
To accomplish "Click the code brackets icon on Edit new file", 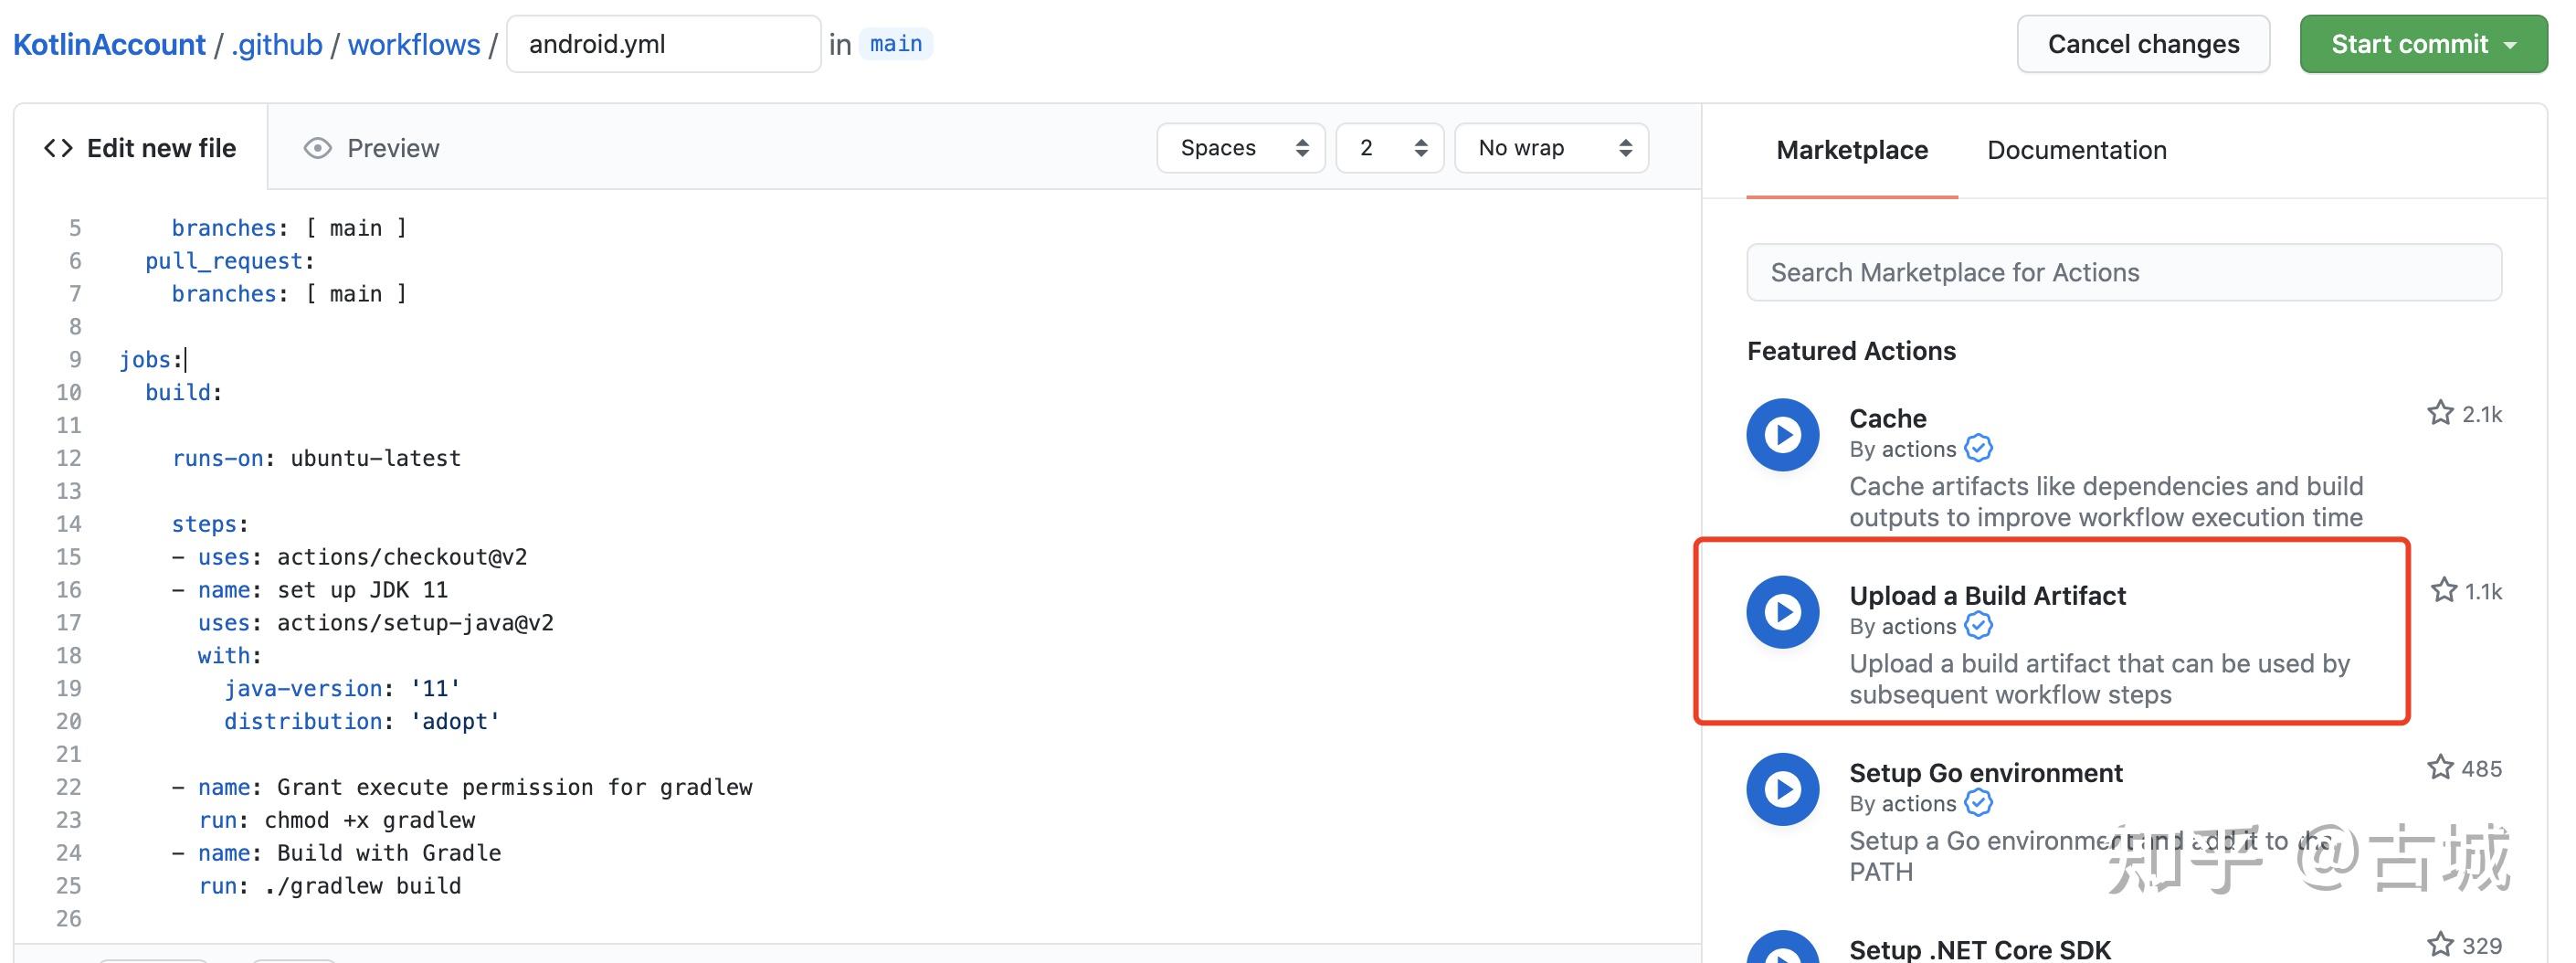I will 59,147.
